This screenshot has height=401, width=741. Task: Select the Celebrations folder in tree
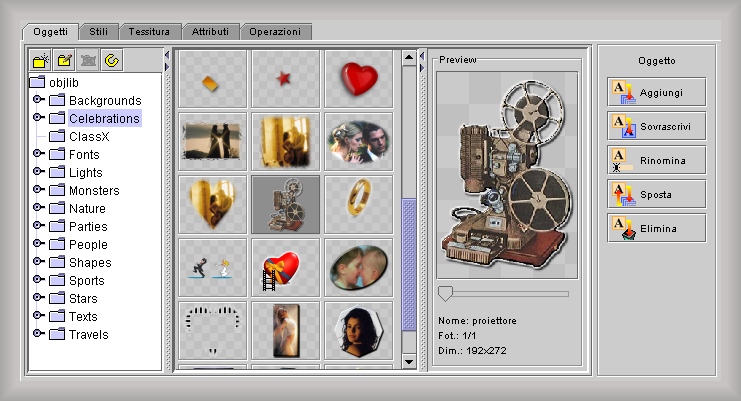[x=104, y=119]
